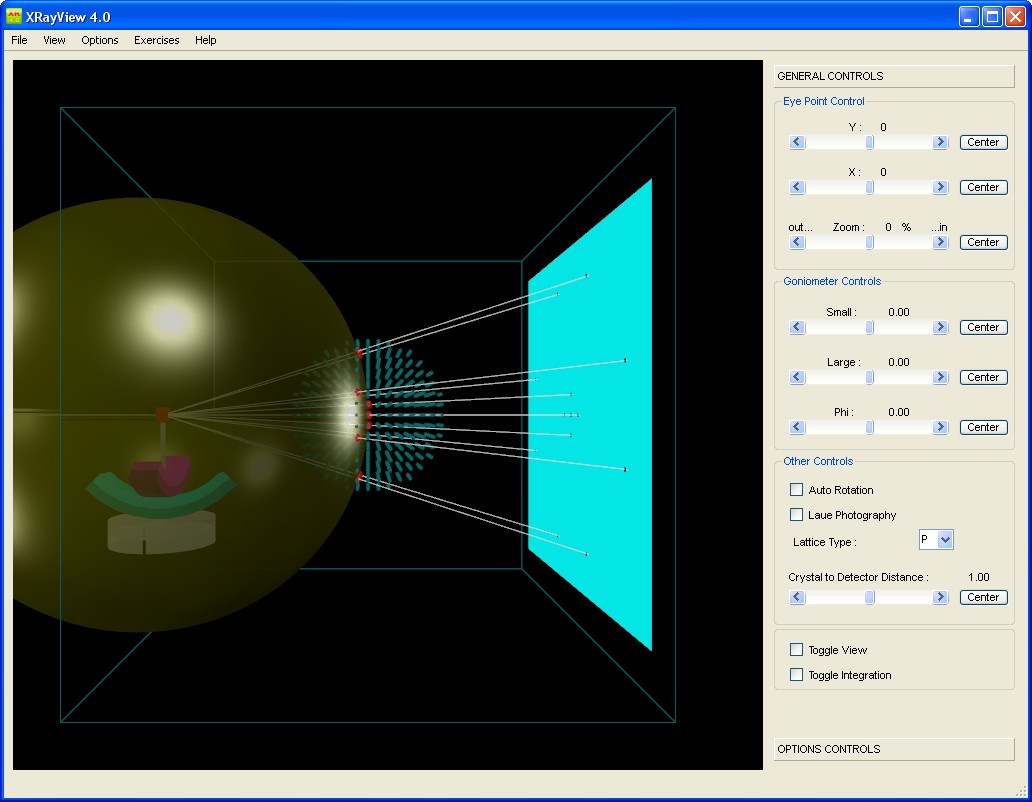Open the View menu
Viewport: 1032px width, 802px height.
pyautogui.click(x=54, y=40)
